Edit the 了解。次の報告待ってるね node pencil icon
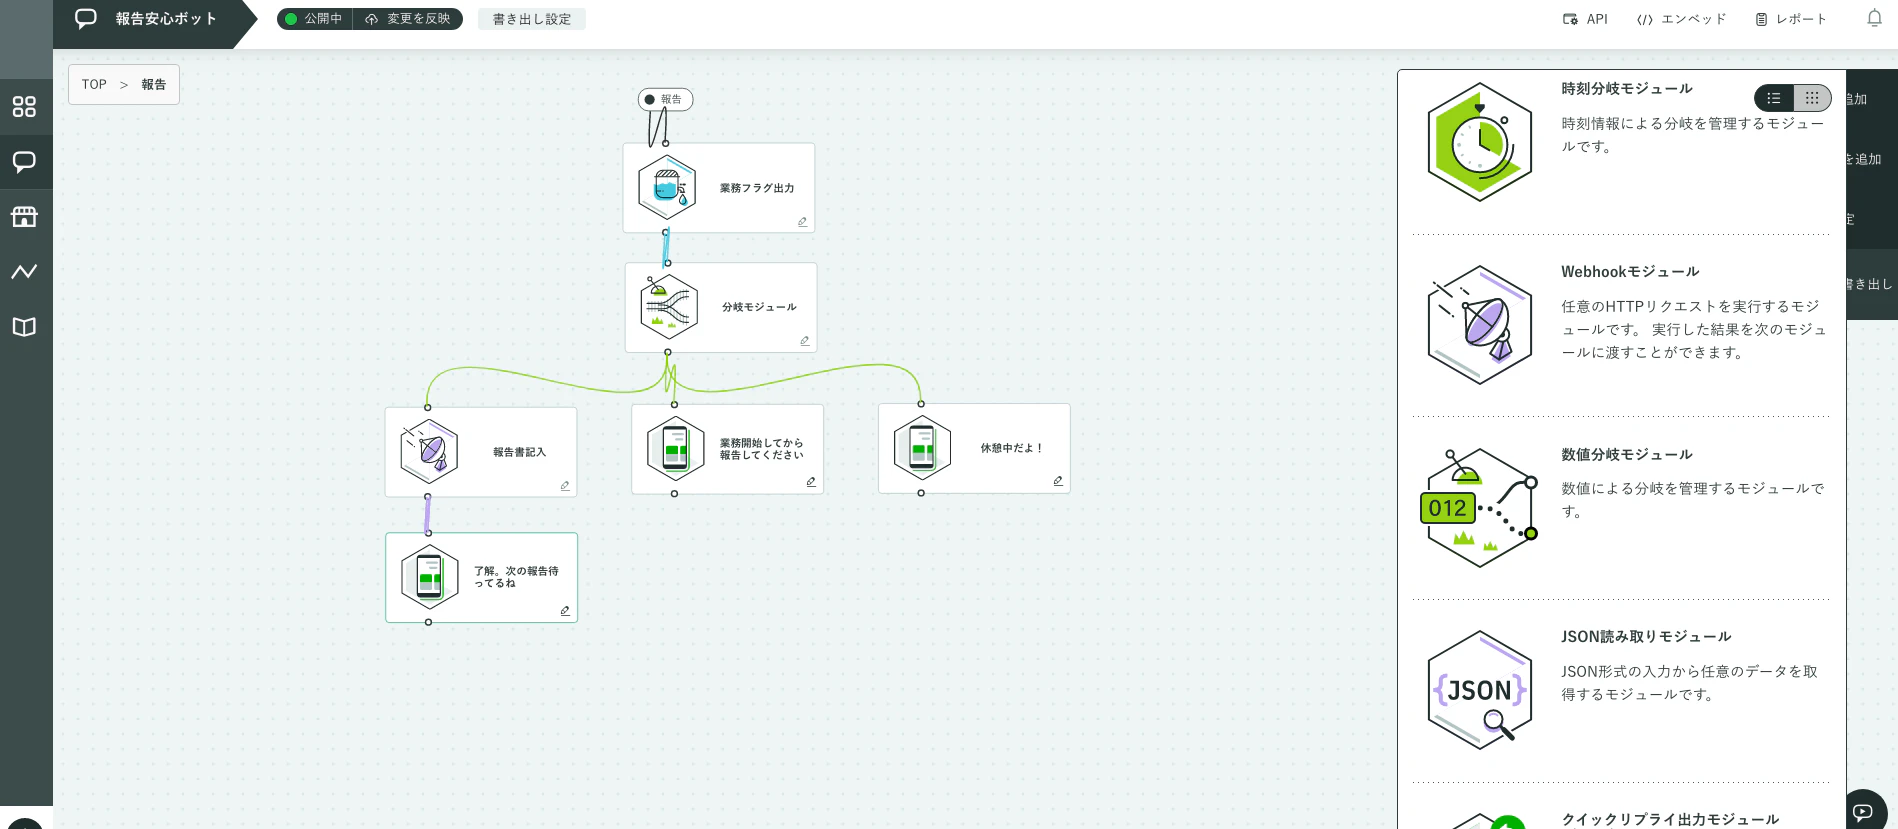The image size is (1898, 829). [x=565, y=611]
